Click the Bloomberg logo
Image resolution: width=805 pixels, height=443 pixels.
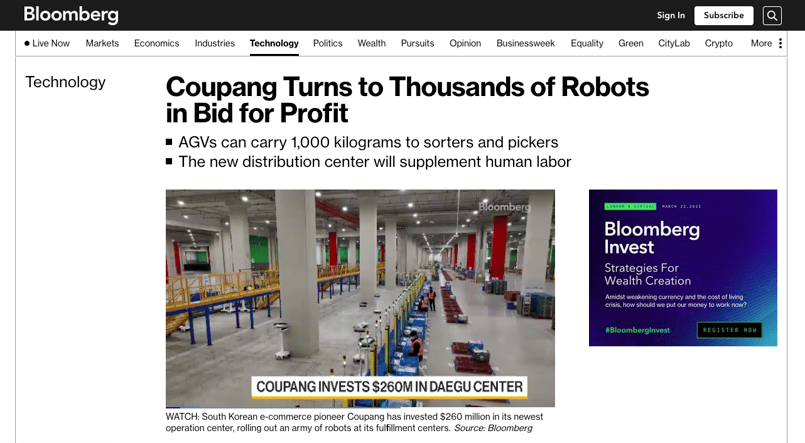(x=71, y=14)
